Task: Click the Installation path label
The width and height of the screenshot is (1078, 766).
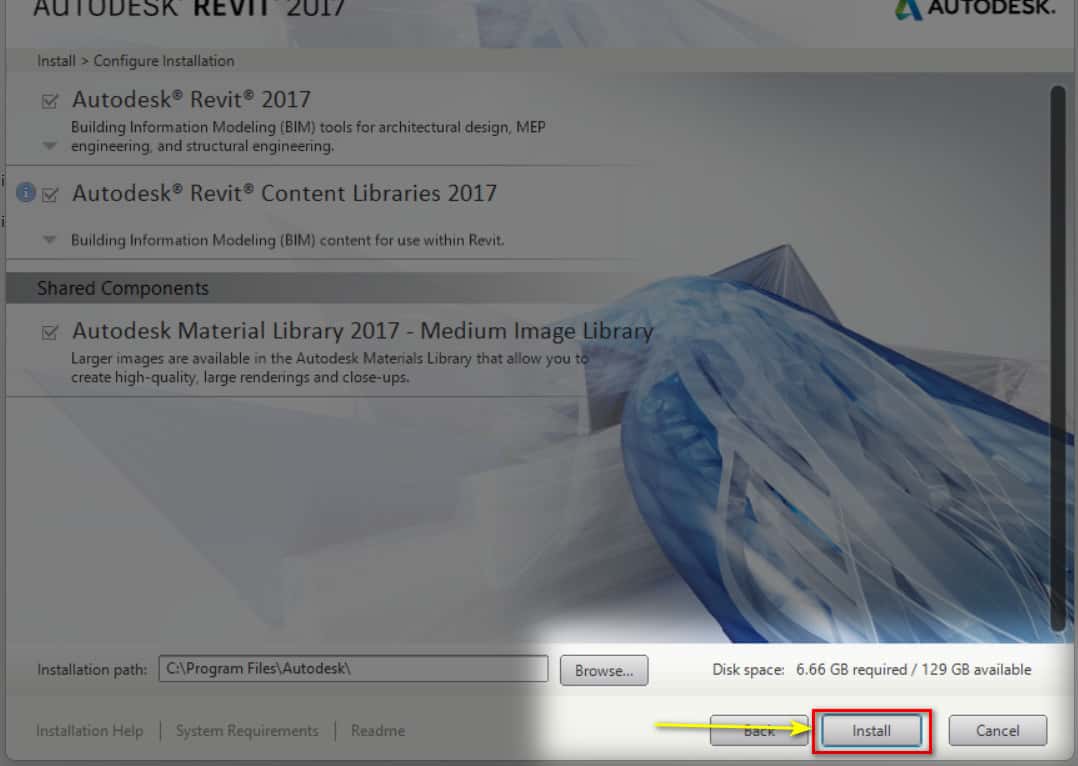Action: pyautogui.click(x=92, y=670)
